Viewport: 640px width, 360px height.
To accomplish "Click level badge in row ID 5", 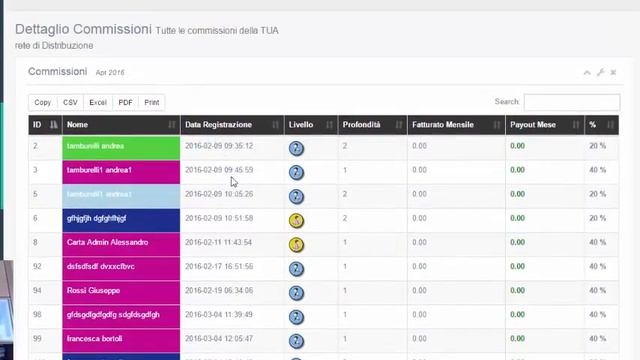I will 296,196.
